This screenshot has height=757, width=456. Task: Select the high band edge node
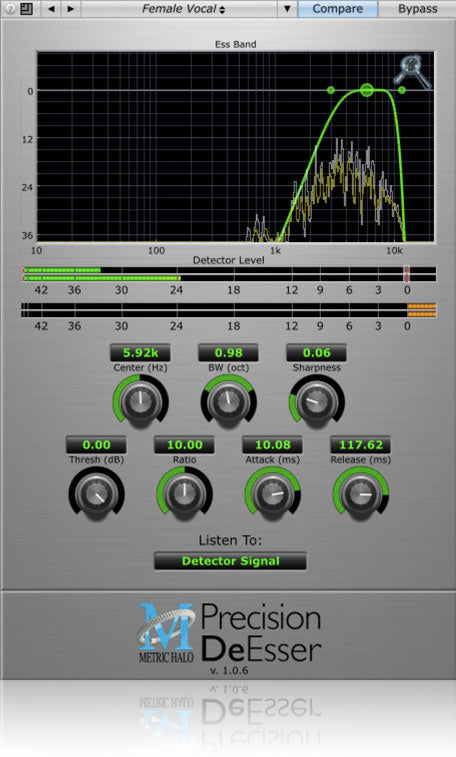401,90
